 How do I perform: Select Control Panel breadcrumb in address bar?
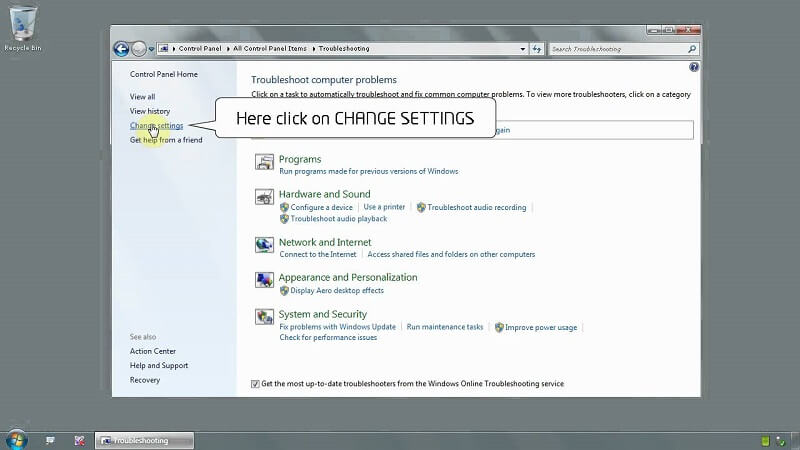pyautogui.click(x=199, y=48)
